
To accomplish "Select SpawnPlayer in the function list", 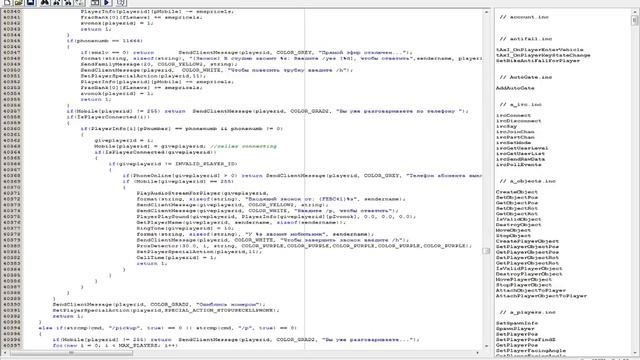I will tap(515, 329).
